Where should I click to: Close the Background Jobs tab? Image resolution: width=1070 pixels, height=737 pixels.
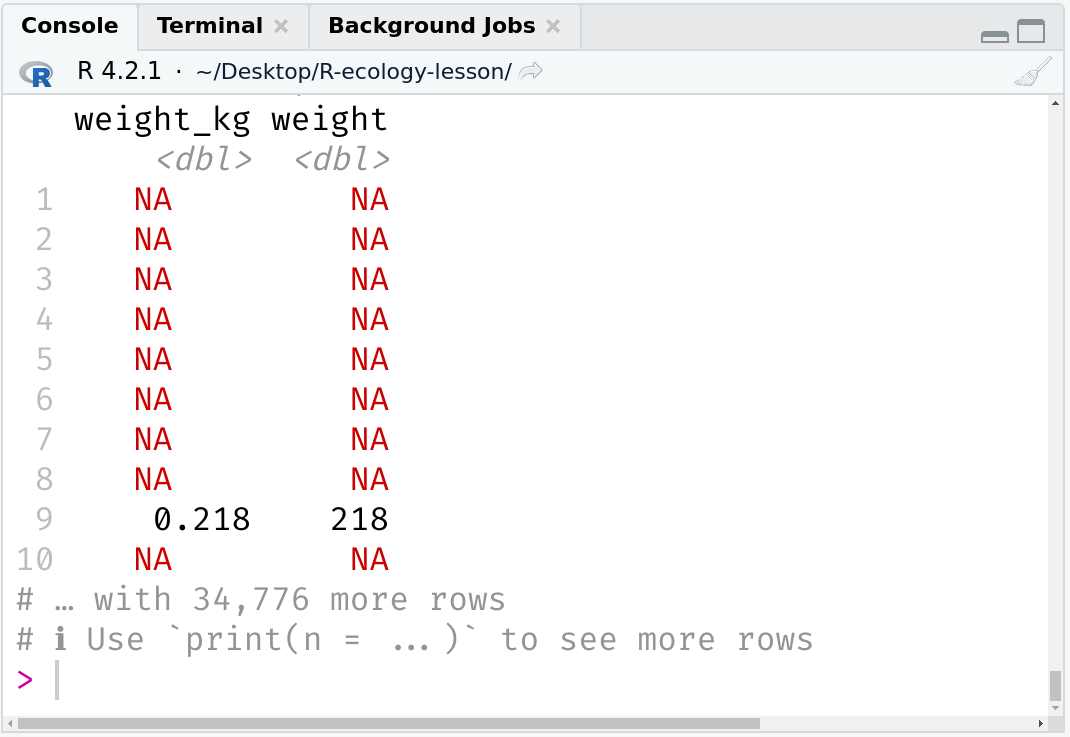click(x=553, y=27)
